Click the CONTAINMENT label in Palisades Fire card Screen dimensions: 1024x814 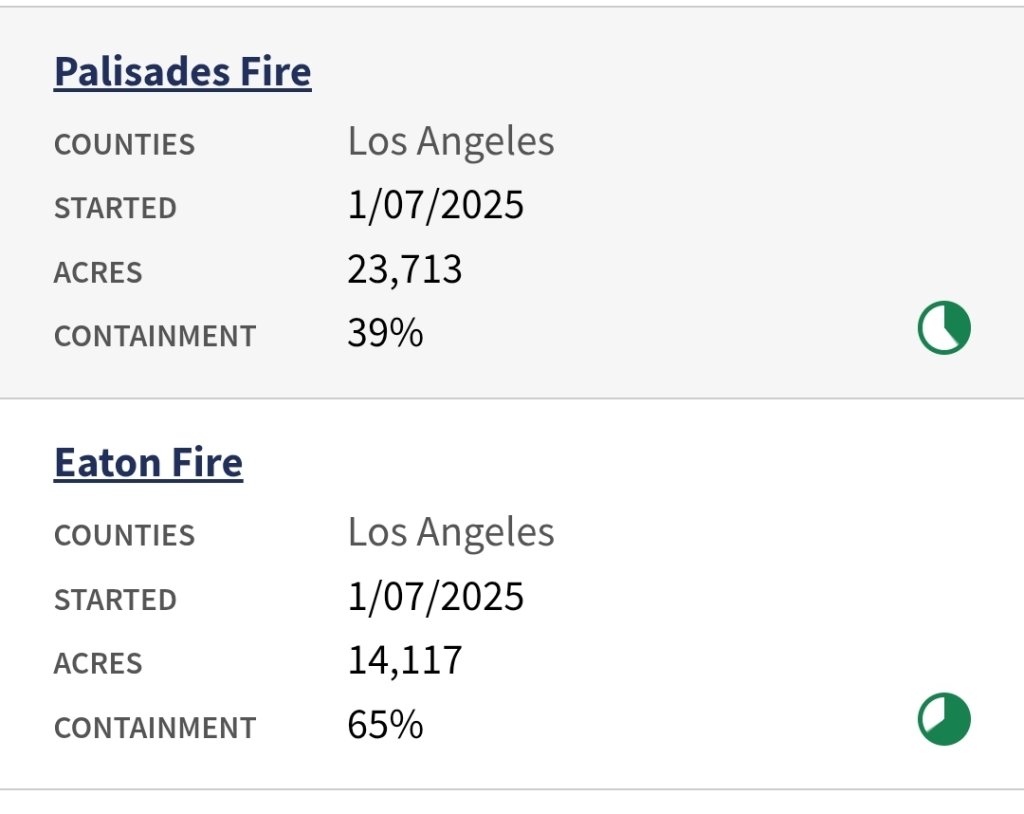coord(155,337)
